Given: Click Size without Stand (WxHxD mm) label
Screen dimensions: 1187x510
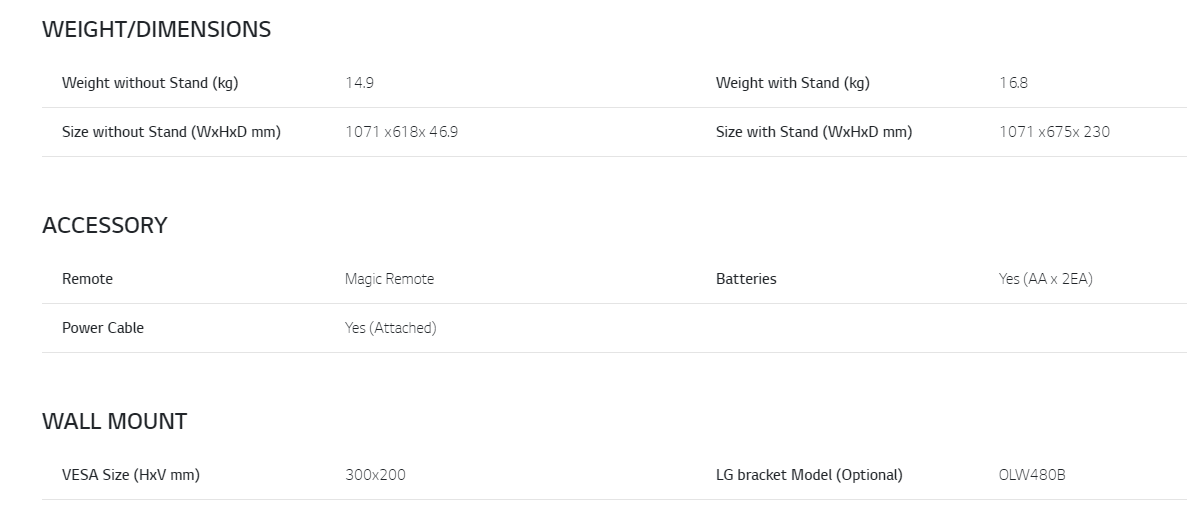Looking at the screenshot, I should tap(171, 132).
